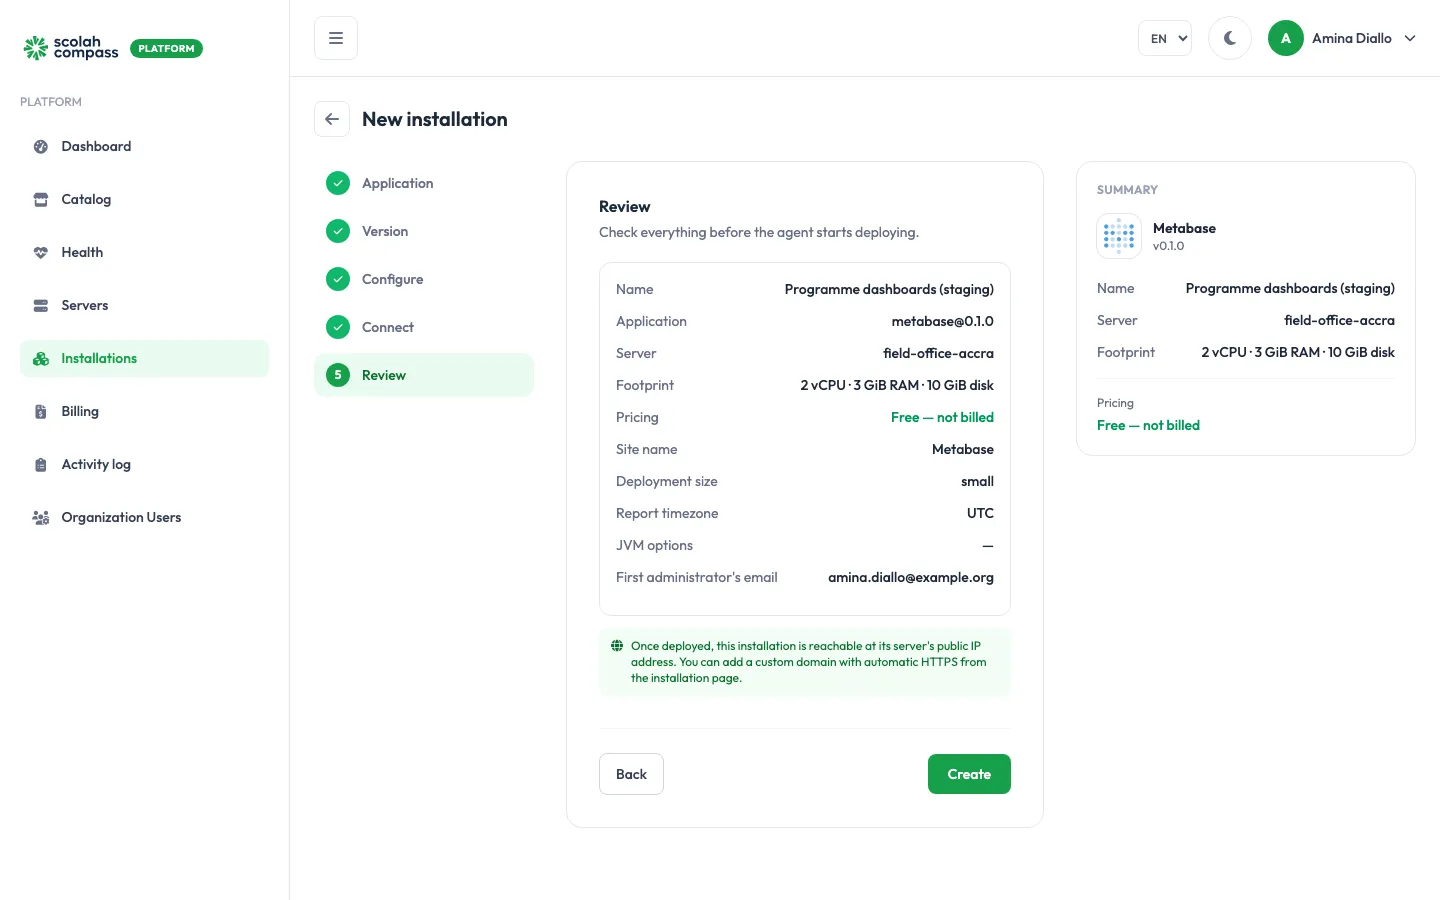The width and height of the screenshot is (1440, 900).
Task: Open the EN language dropdown
Action: click(1165, 38)
